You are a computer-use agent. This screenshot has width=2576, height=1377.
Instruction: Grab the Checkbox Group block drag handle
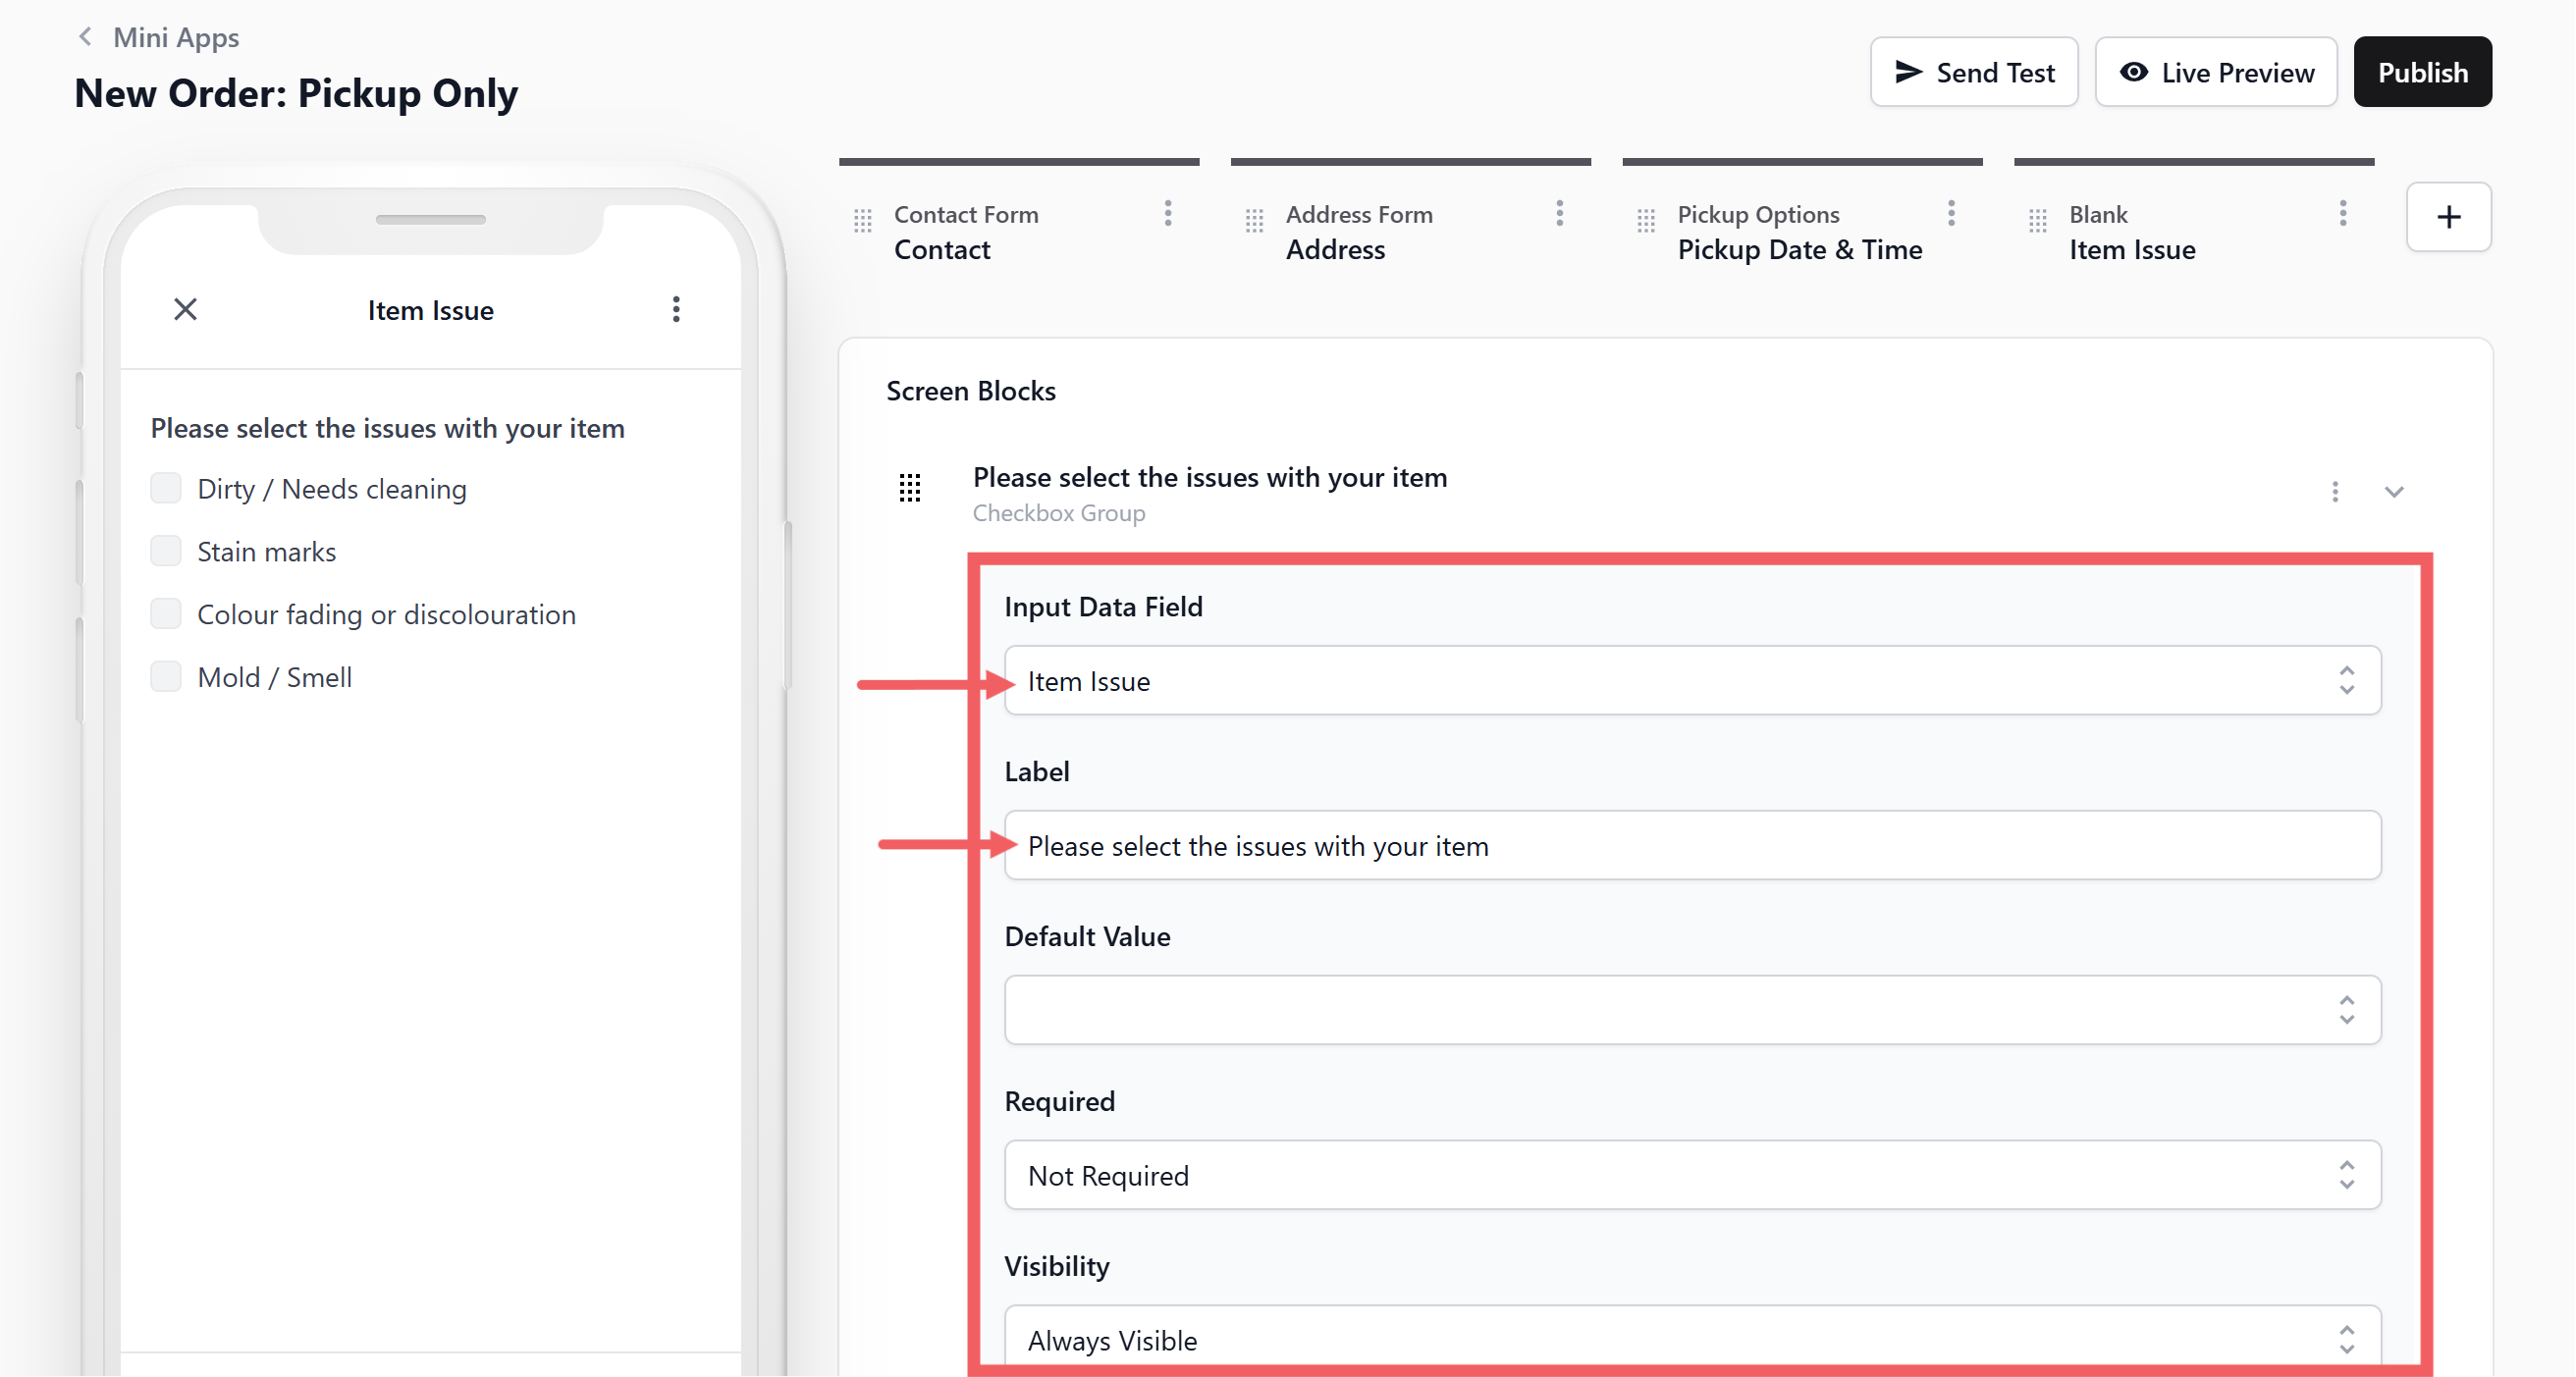tap(909, 488)
